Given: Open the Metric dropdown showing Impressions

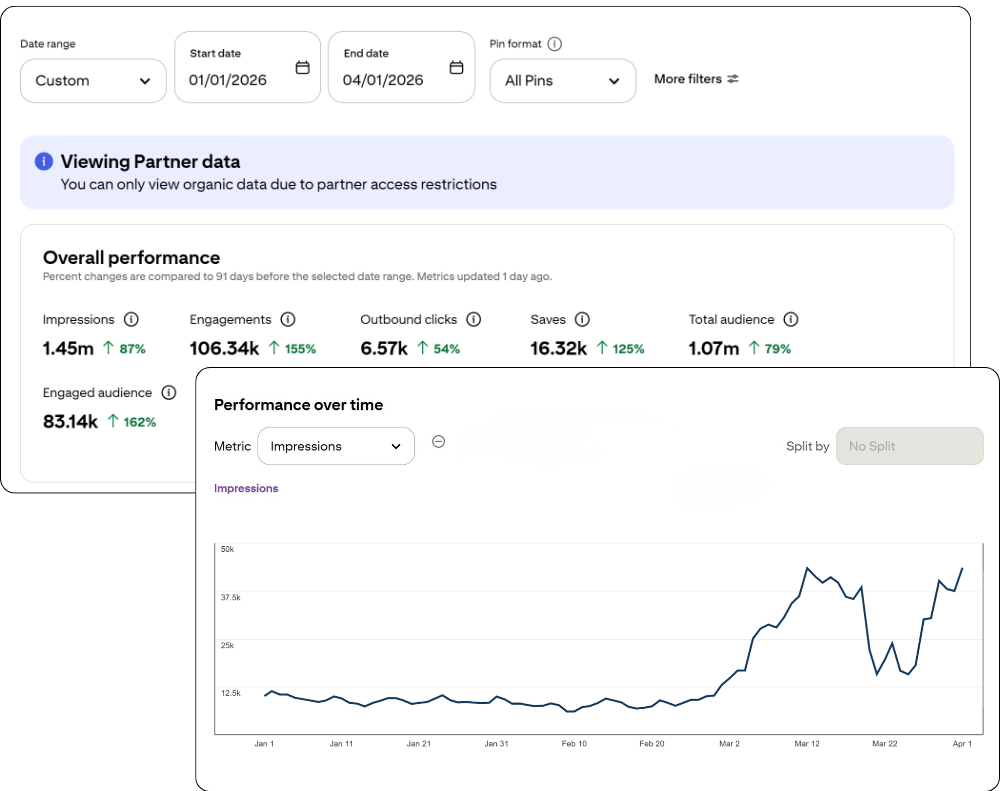Looking at the screenshot, I should [335, 446].
